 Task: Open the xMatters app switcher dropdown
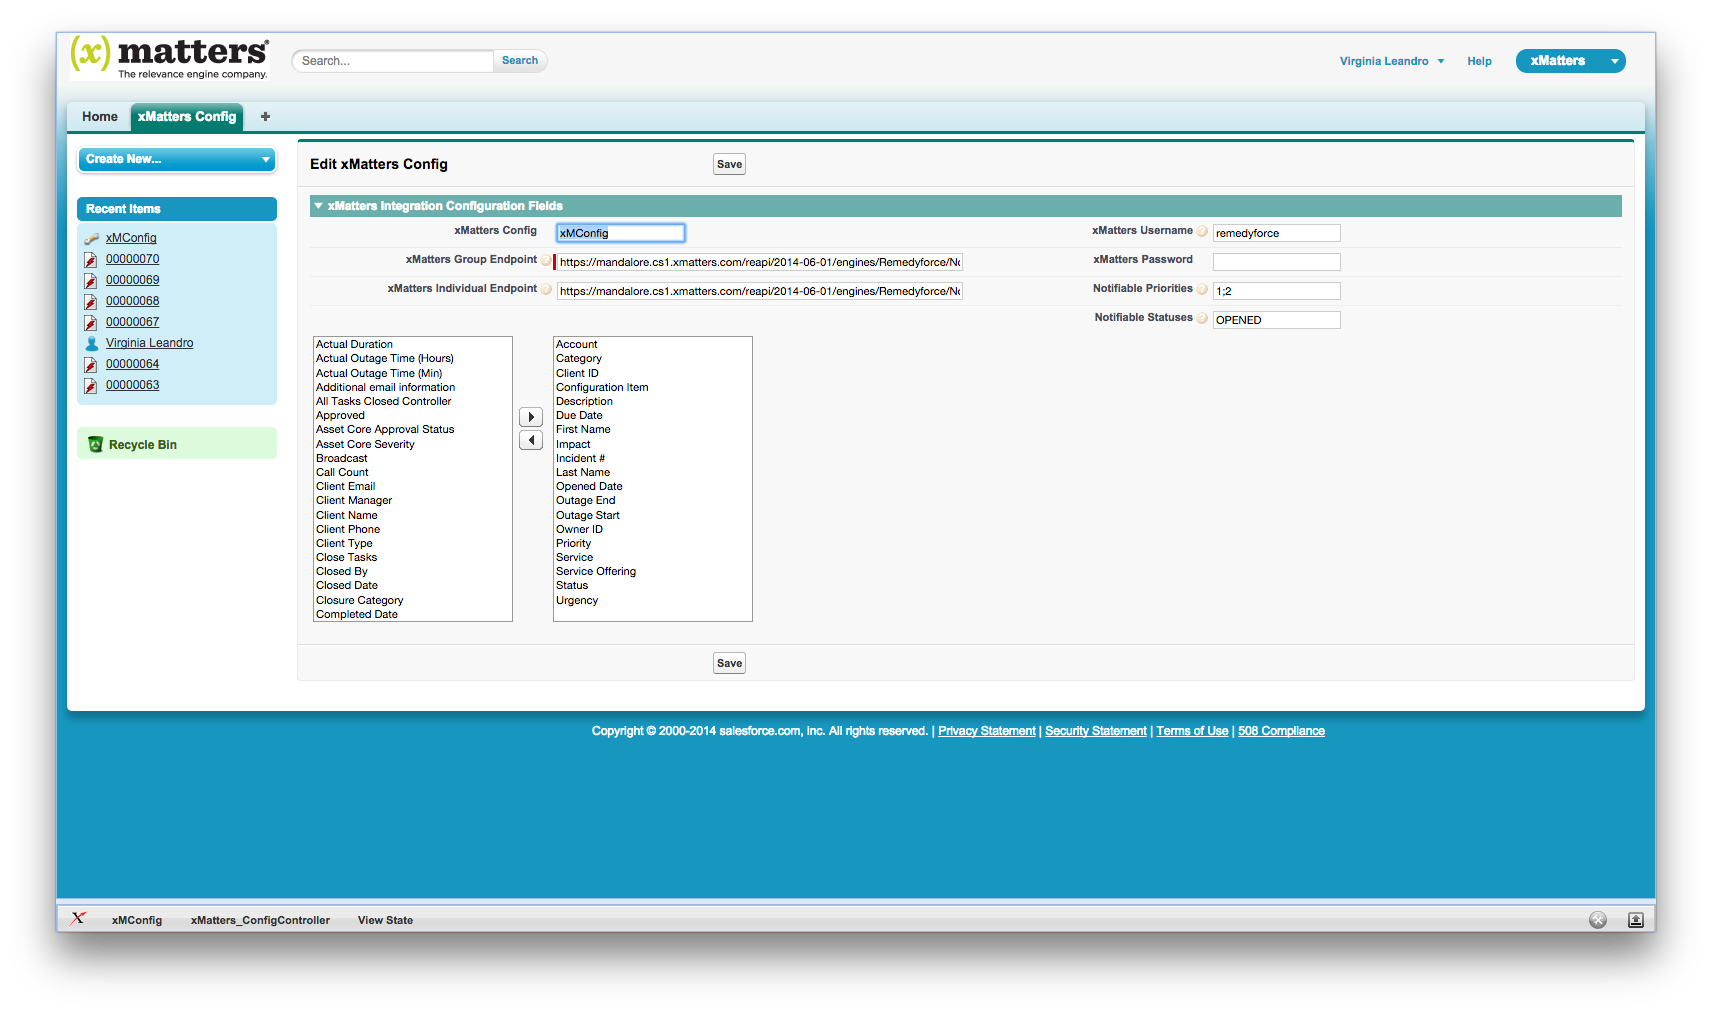[x=1569, y=61]
